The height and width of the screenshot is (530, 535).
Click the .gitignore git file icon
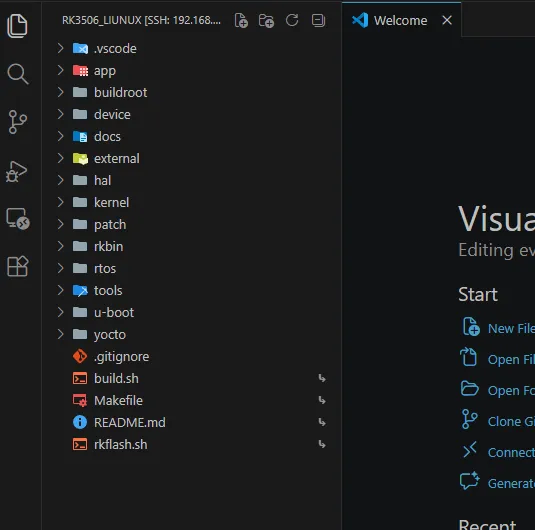[x=80, y=356]
